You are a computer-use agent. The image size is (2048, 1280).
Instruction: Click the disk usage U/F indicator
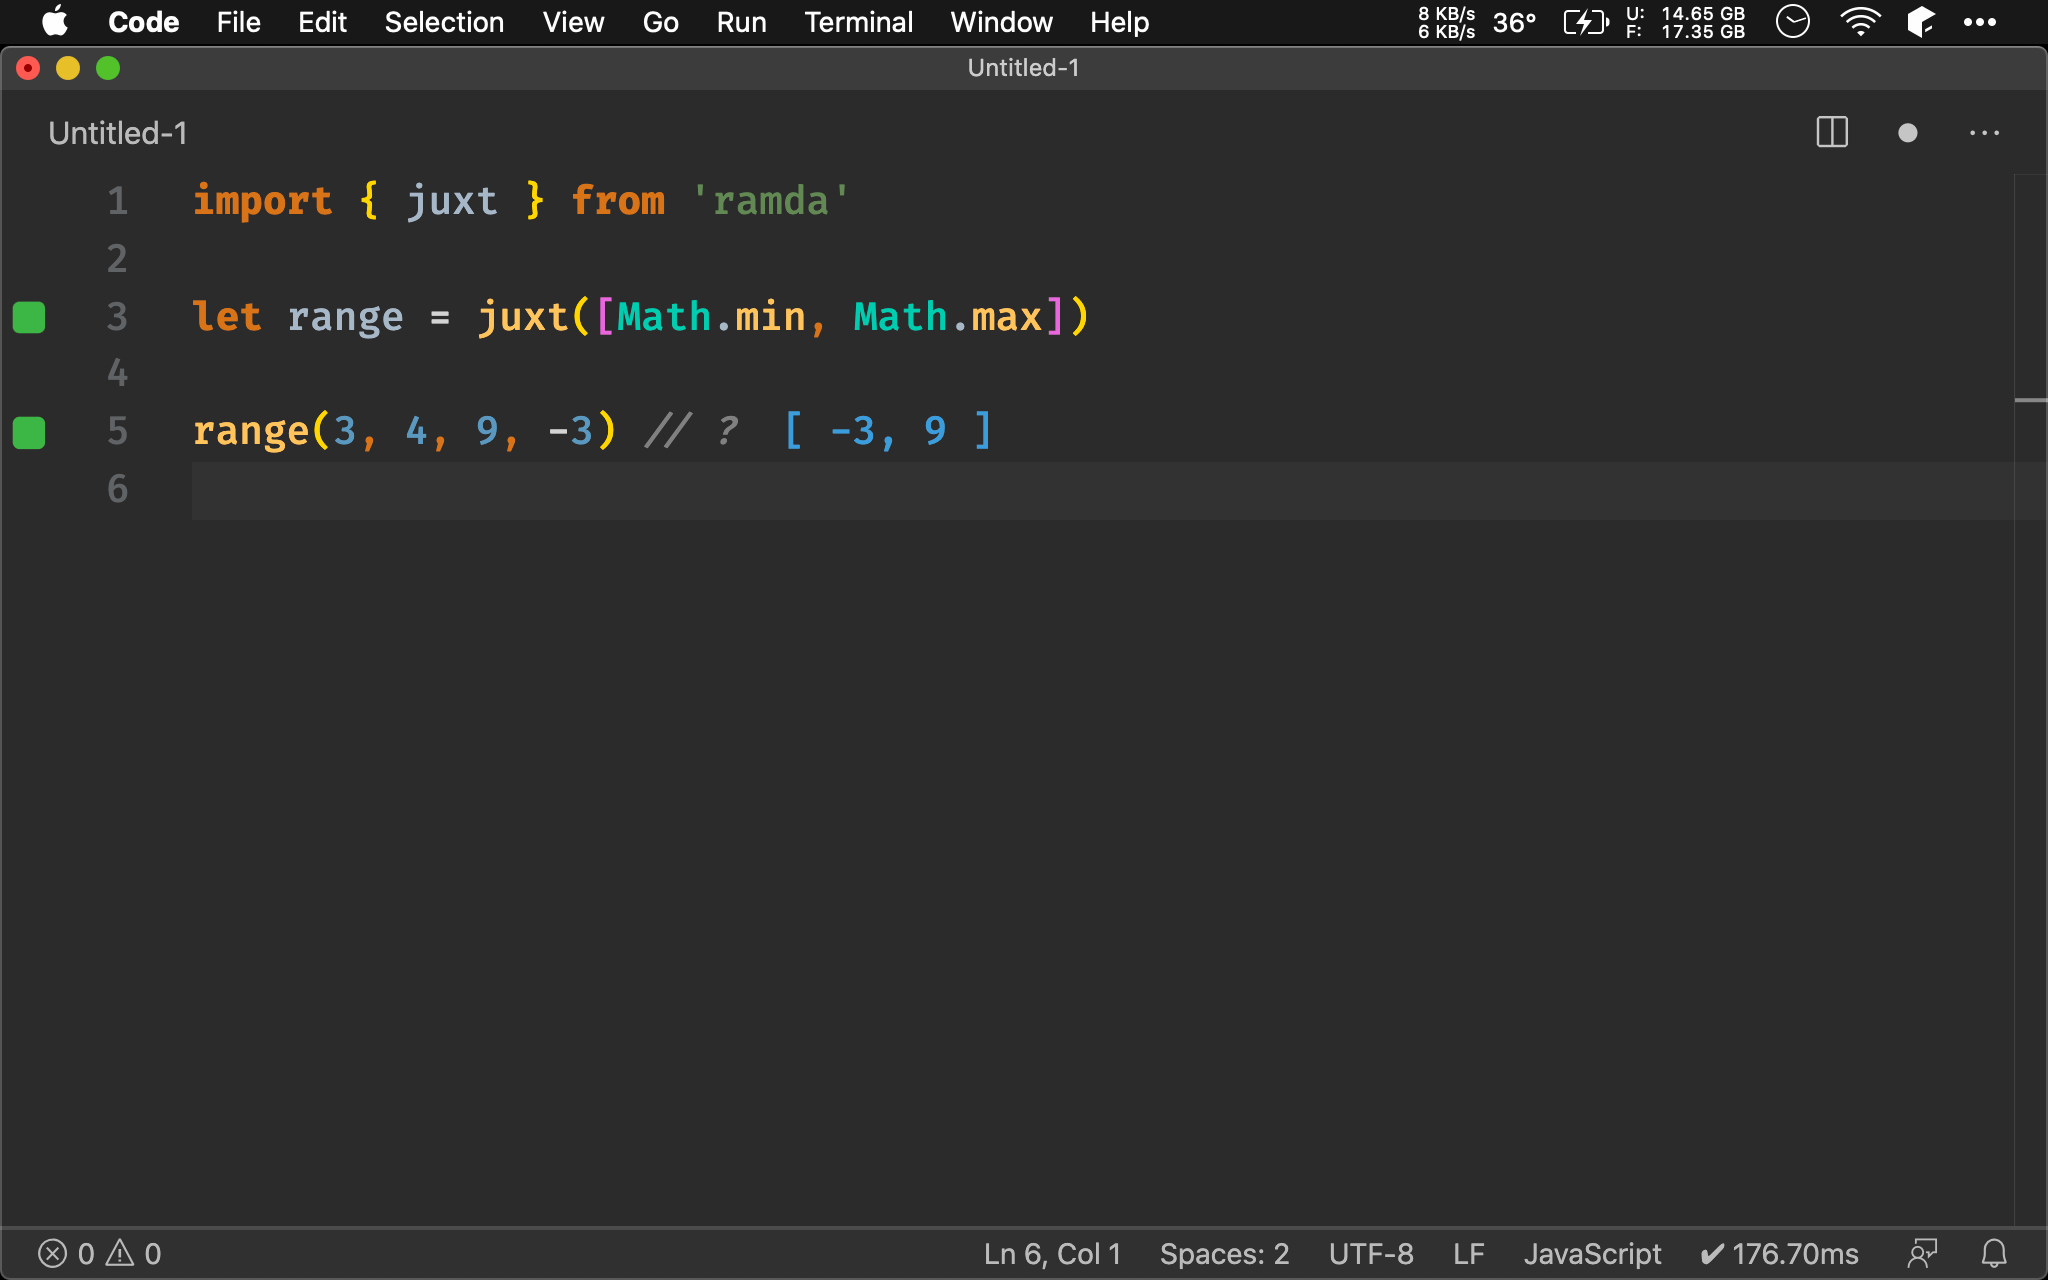(x=1685, y=22)
